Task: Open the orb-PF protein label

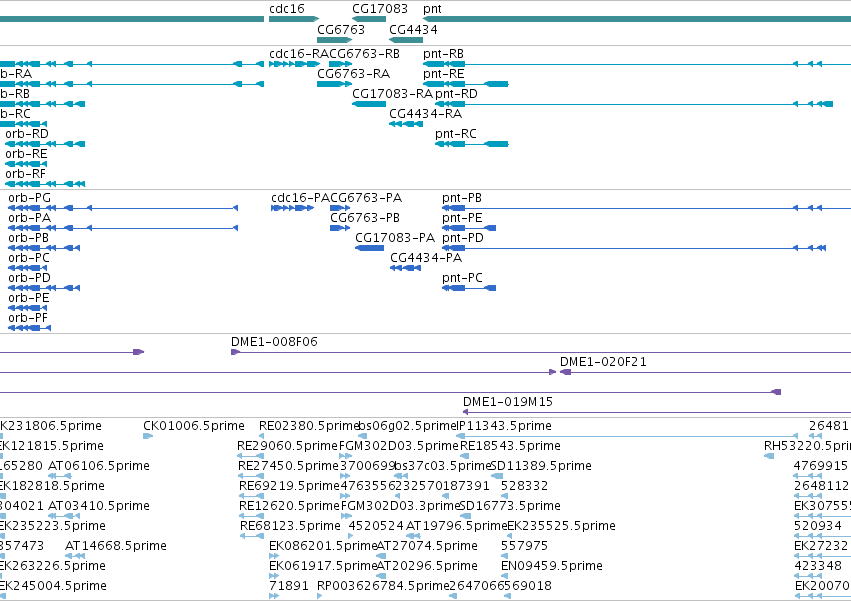Action: (28, 318)
